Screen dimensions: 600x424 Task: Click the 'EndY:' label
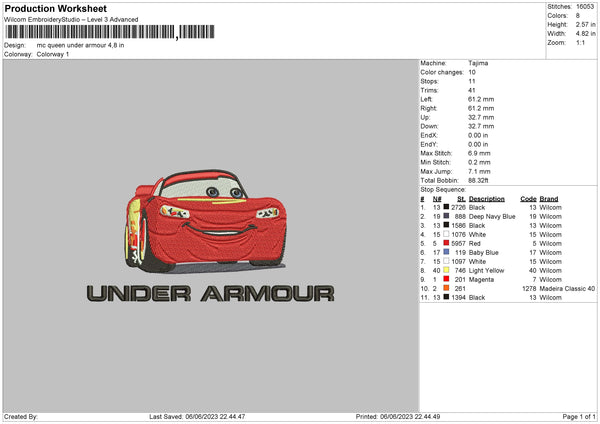(x=429, y=144)
